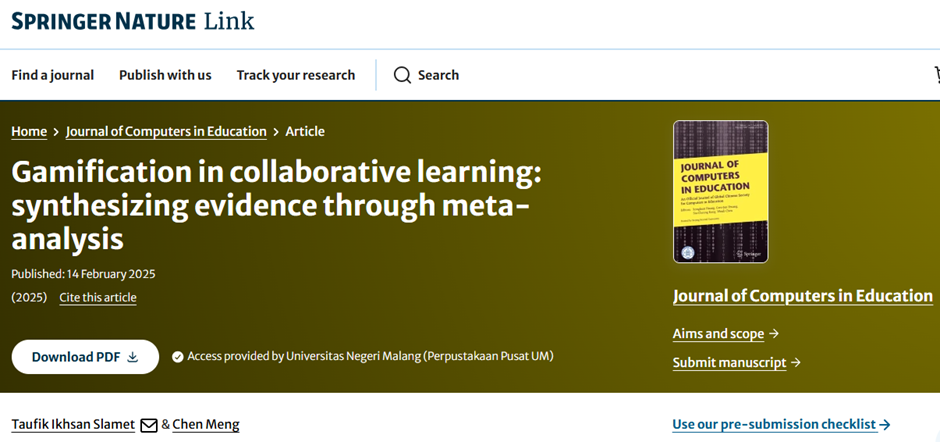The width and height of the screenshot is (940, 442).
Task: Open the Journal of Computers in Education title link
Action: [x=803, y=296]
